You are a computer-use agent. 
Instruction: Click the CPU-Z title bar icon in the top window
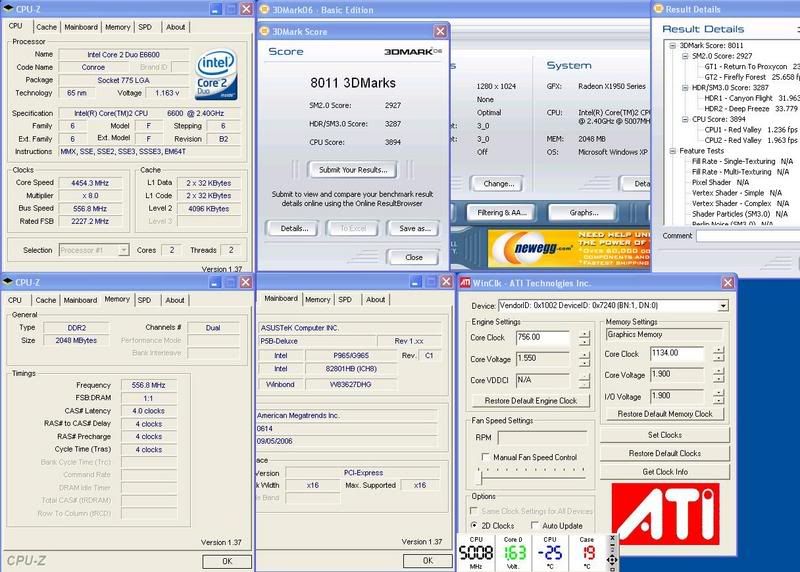(x=8, y=9)
